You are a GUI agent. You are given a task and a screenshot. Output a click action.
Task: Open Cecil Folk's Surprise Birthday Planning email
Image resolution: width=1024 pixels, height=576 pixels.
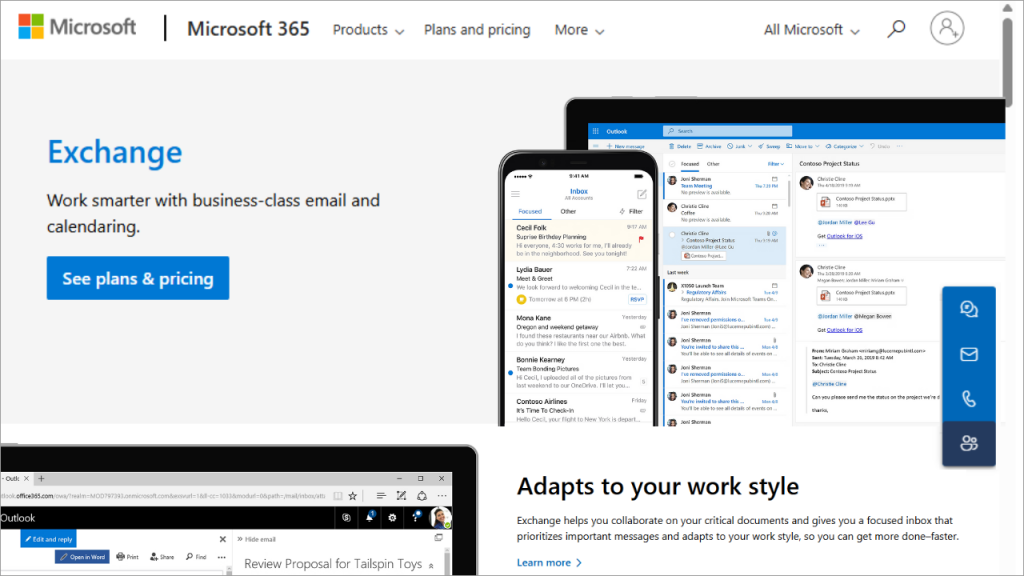pos(580,240)
